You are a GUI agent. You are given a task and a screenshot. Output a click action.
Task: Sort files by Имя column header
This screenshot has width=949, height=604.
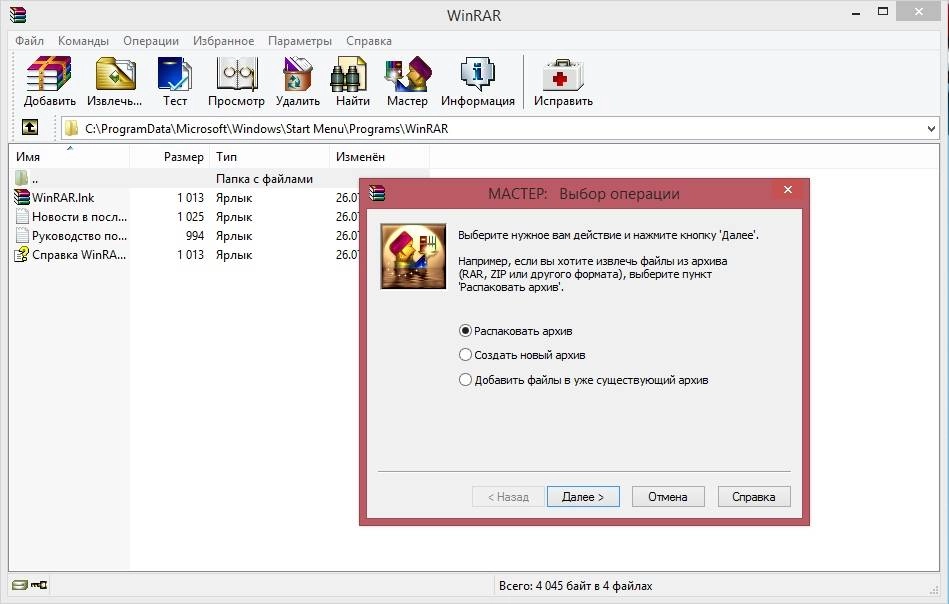coord(69,157)
